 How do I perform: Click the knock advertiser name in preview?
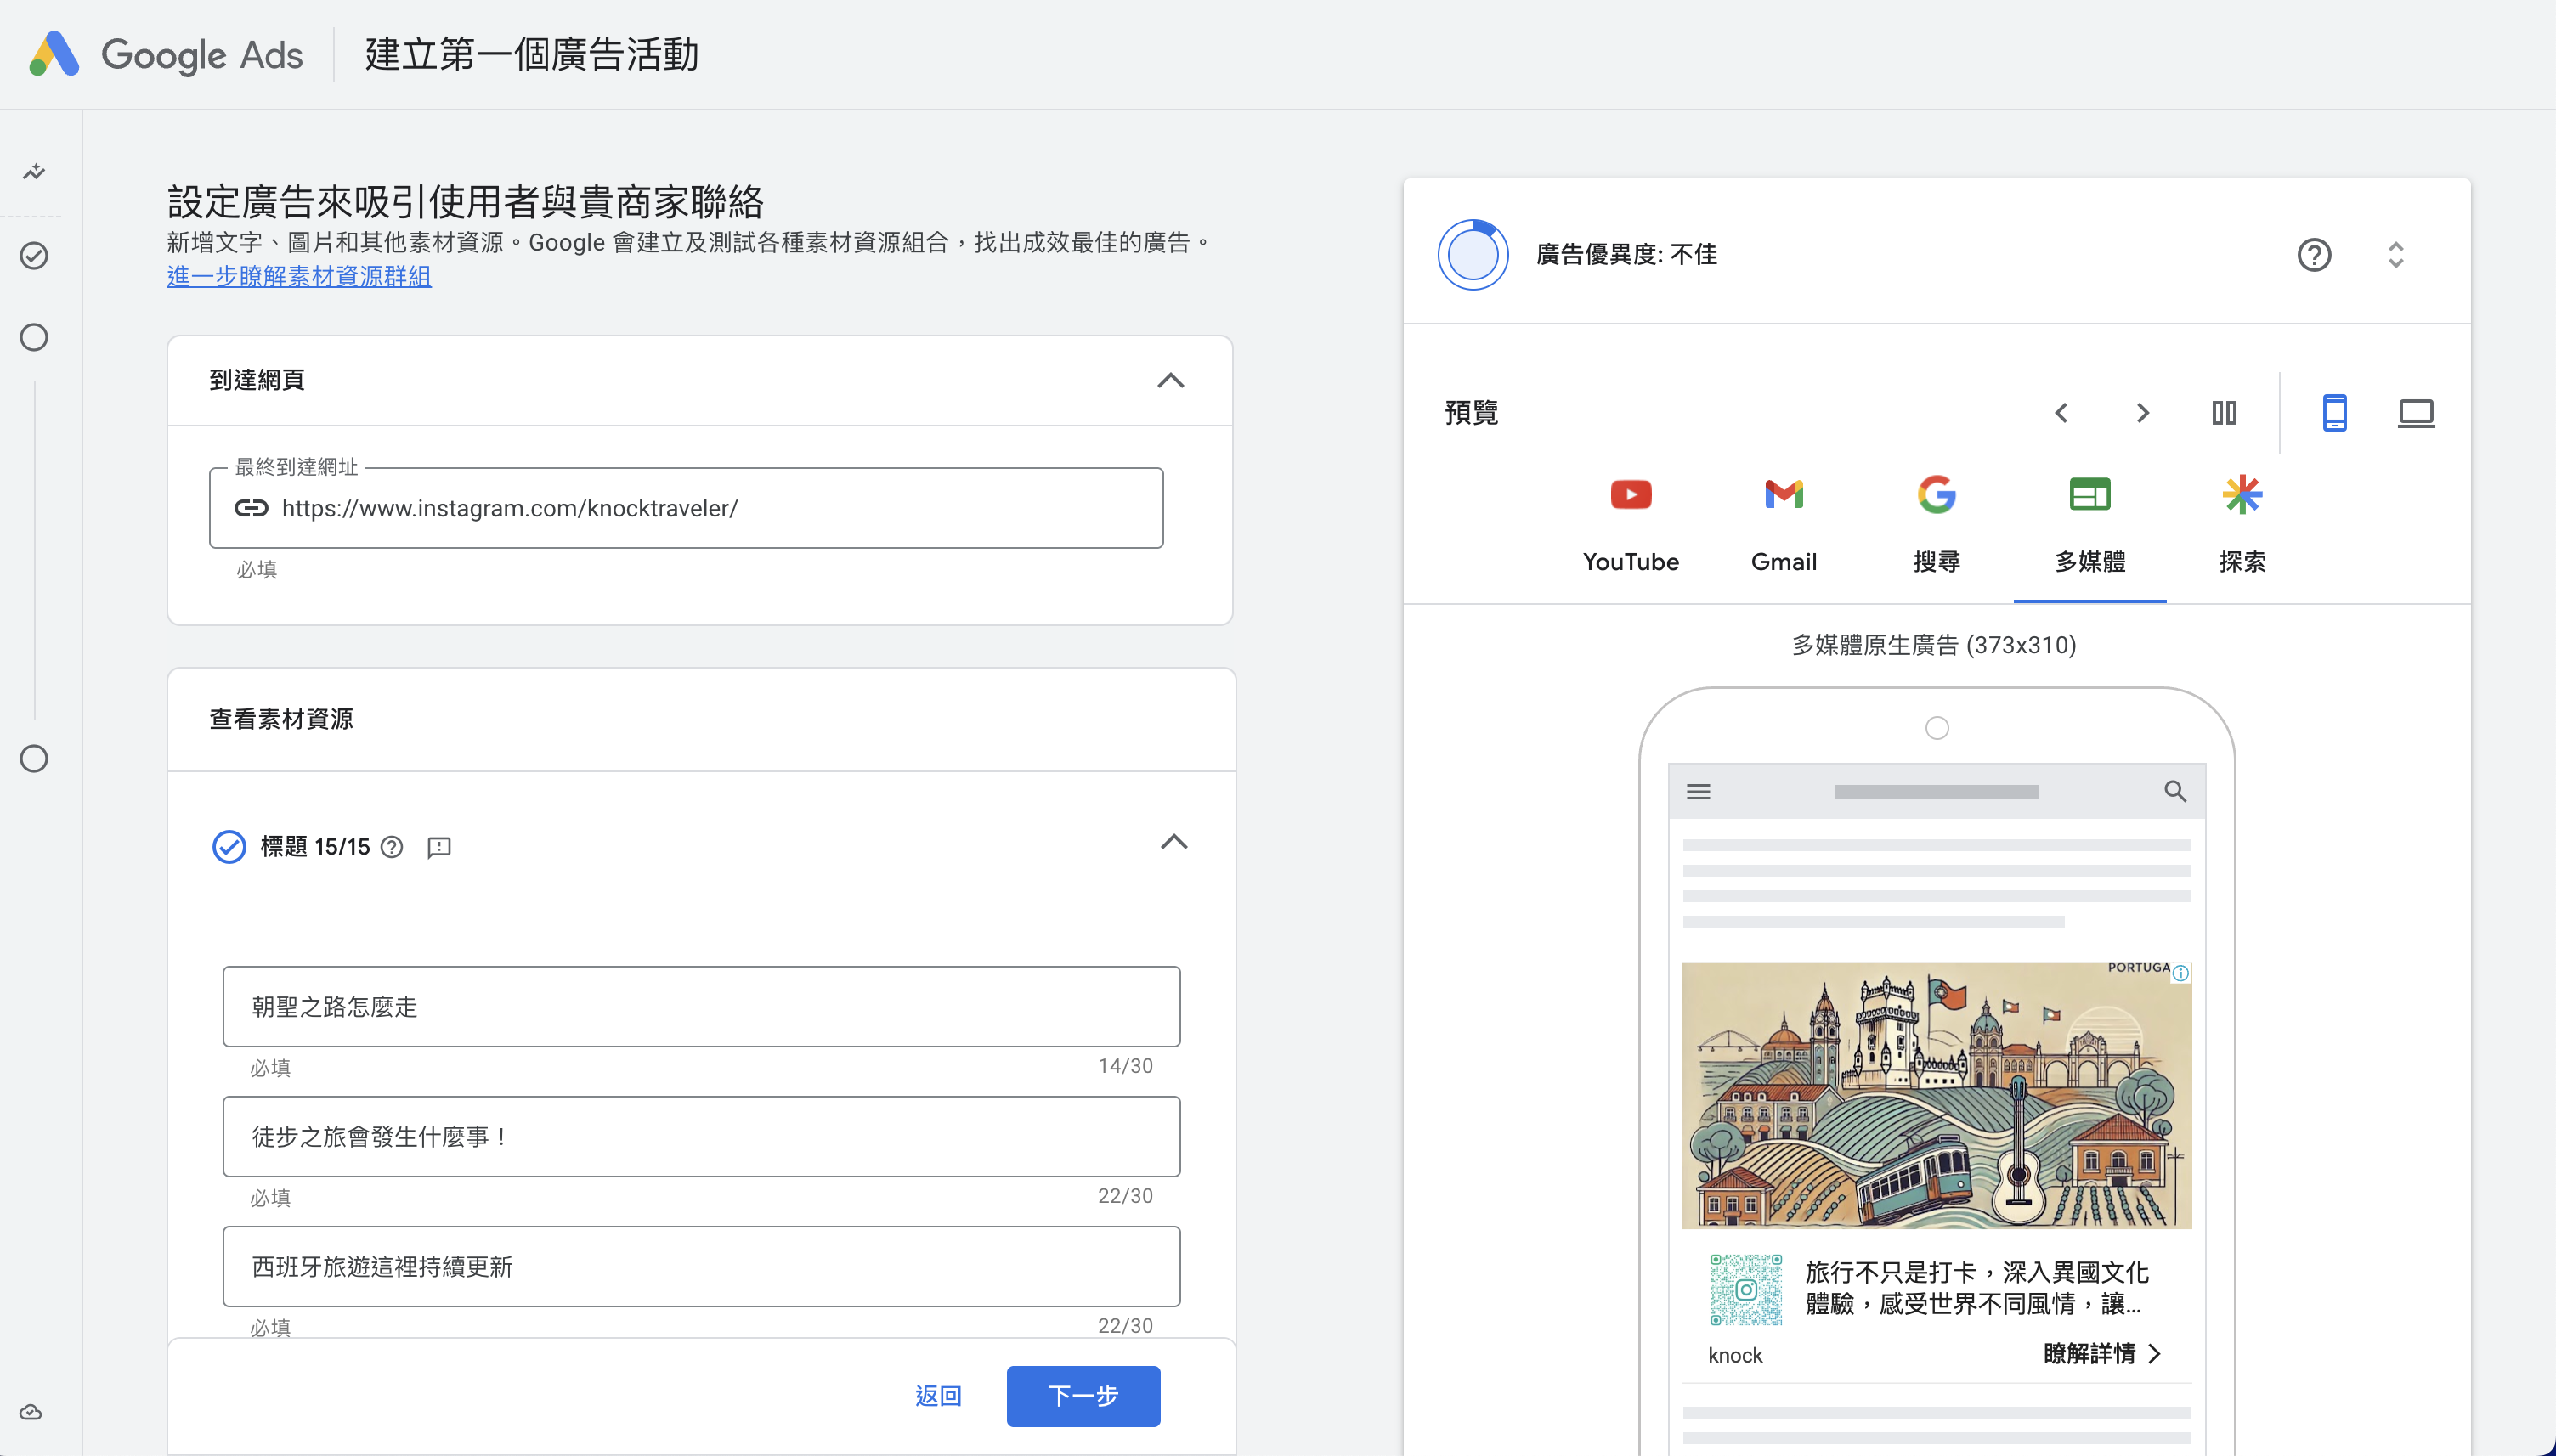(x=1735, y=1355)
